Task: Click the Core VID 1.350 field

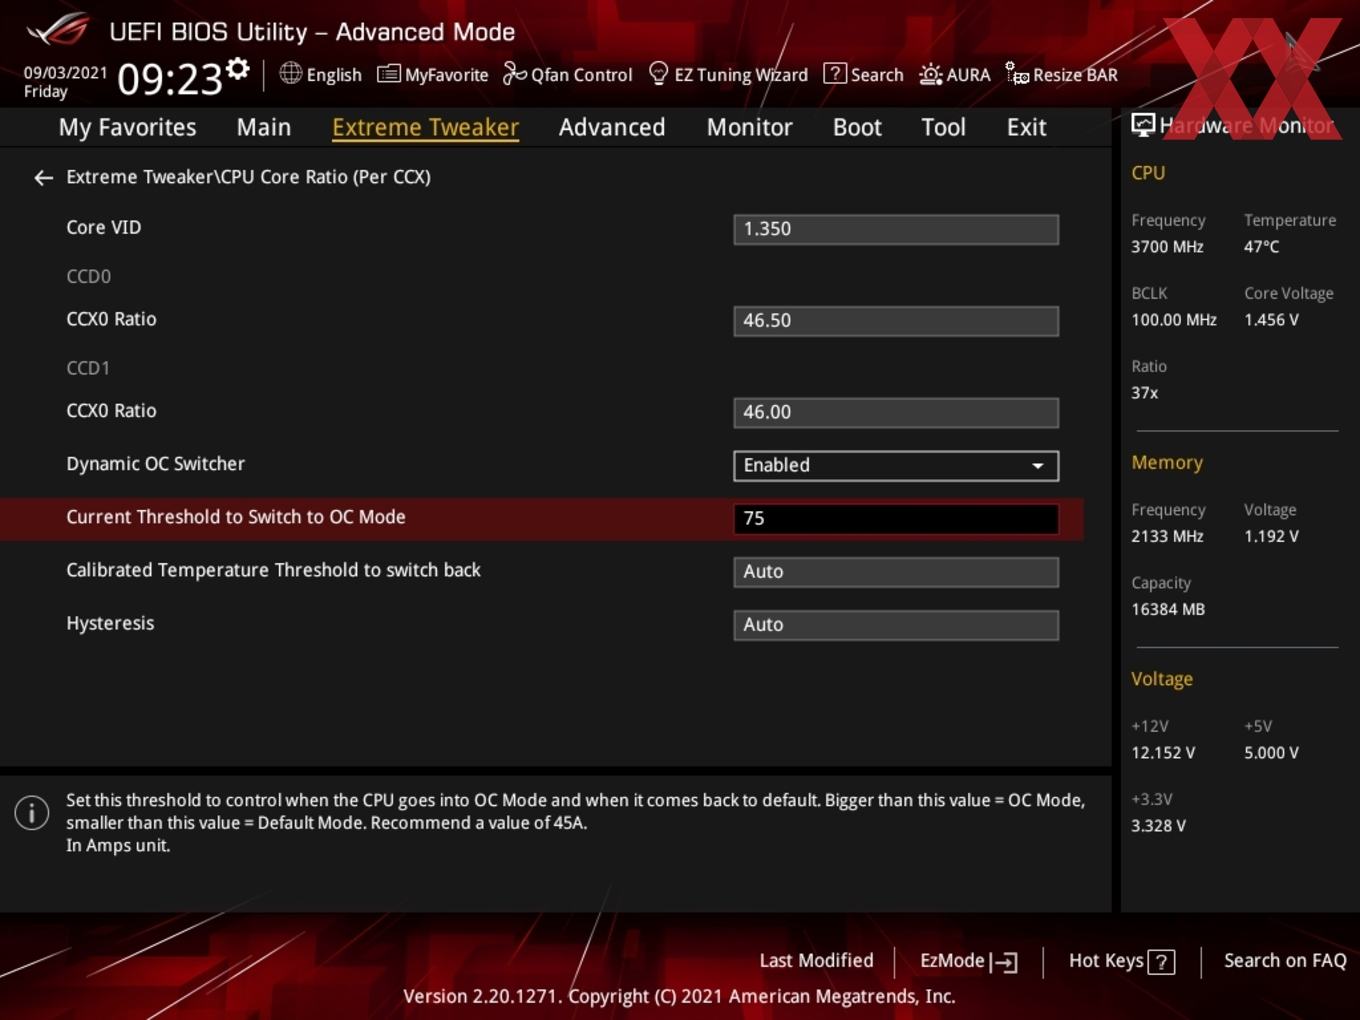Action: pos(896,229)
